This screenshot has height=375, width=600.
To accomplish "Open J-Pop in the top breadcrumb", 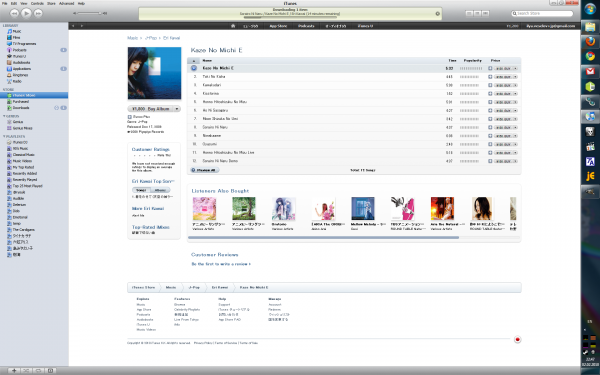I will [151, 38].
